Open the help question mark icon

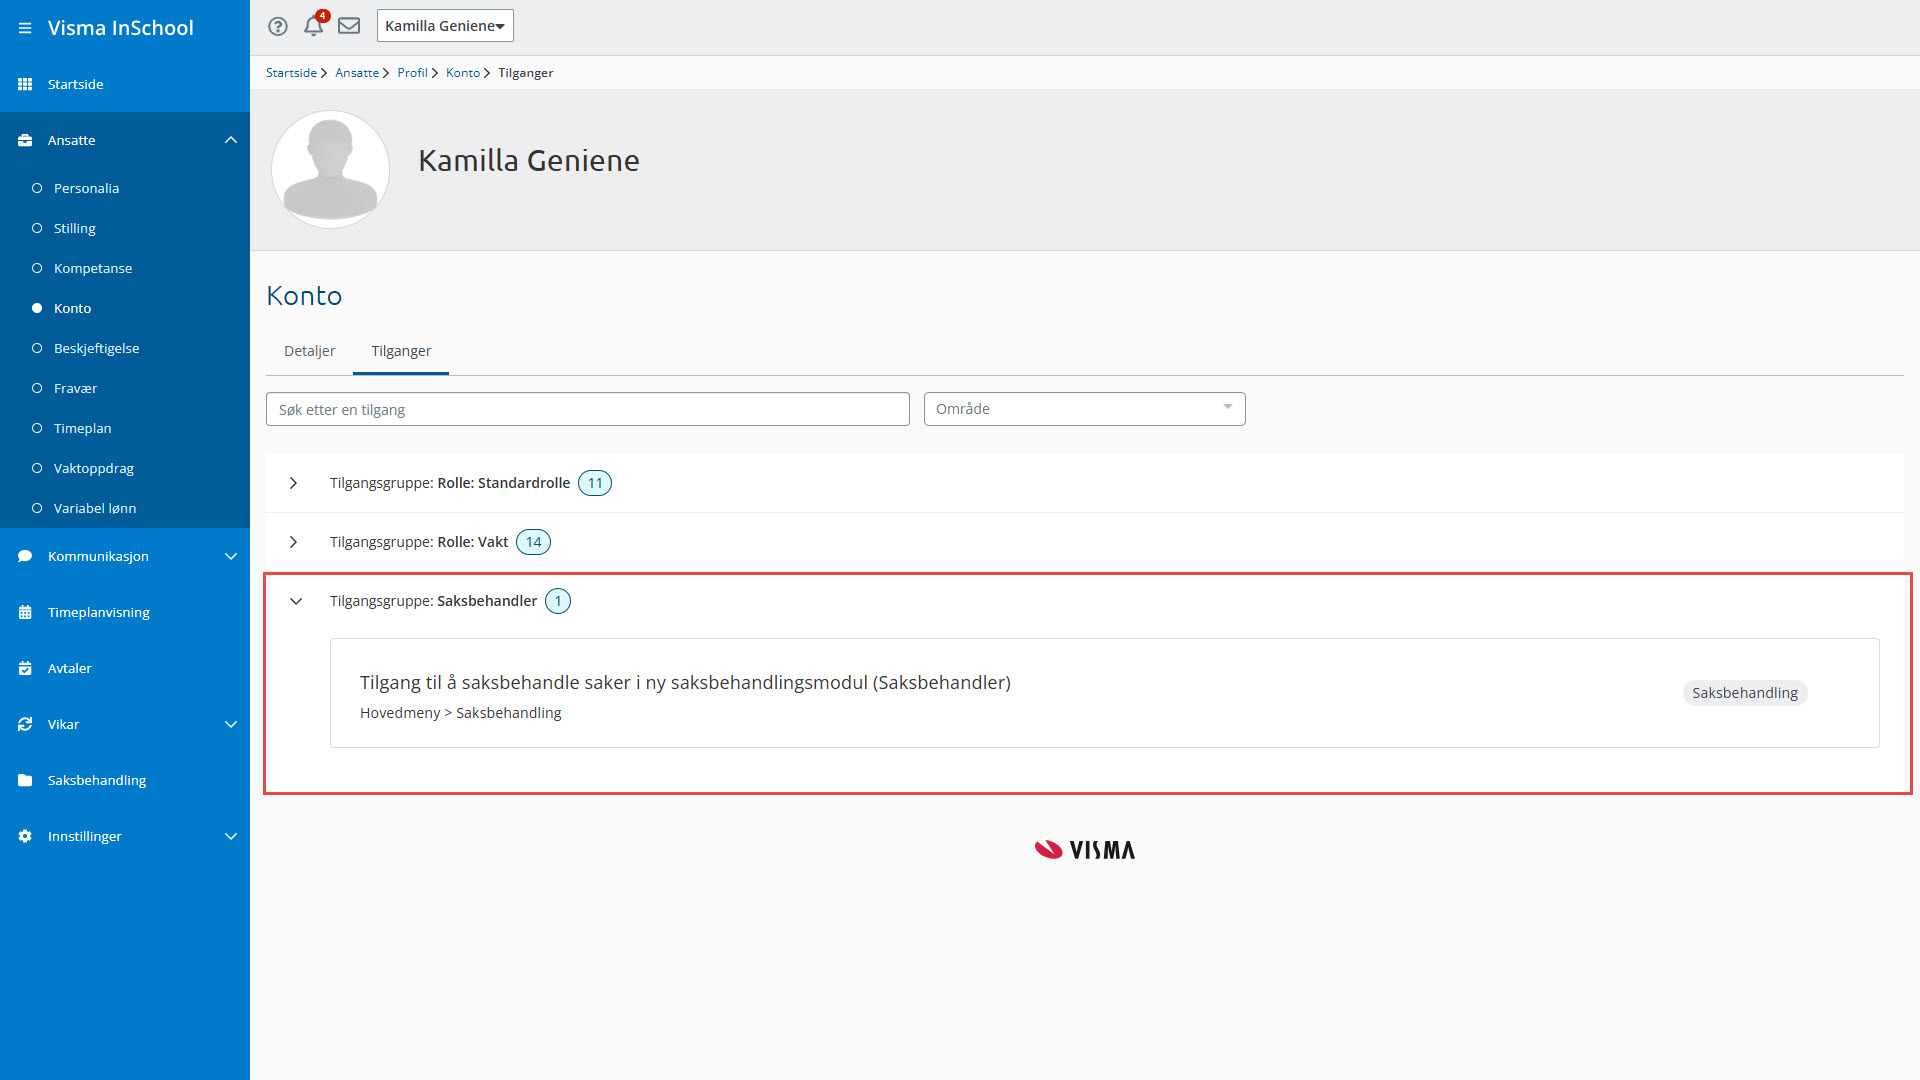(x=278, y=26)
